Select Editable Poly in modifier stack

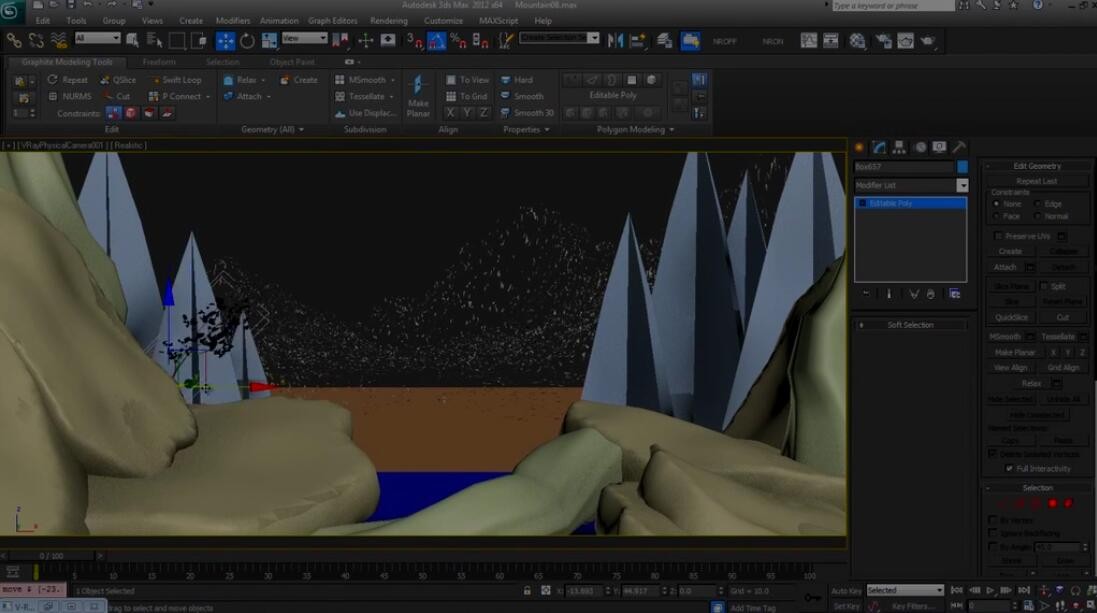coord(911,203)
